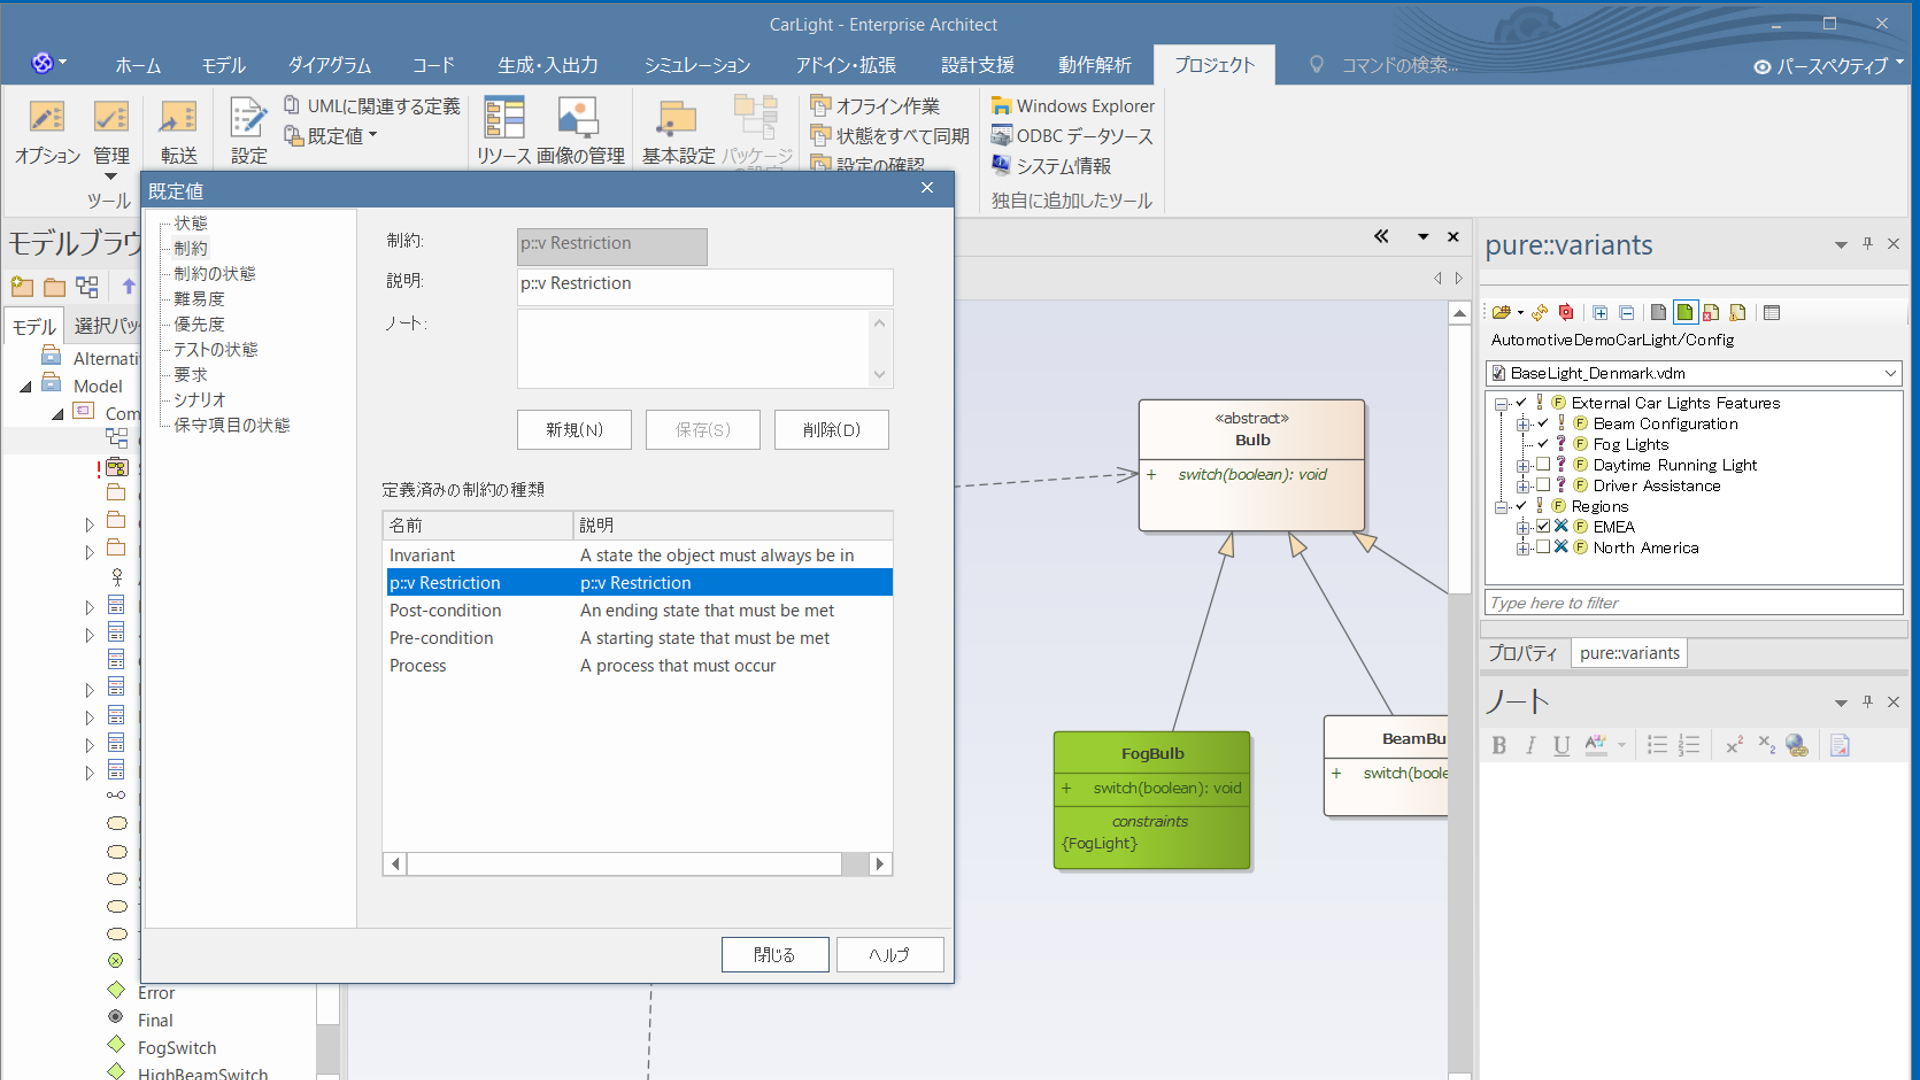Click the Type here to filter field
Viewport: 1920px width, 1080px height.
pyautogui.click(x=1693, y=603)
